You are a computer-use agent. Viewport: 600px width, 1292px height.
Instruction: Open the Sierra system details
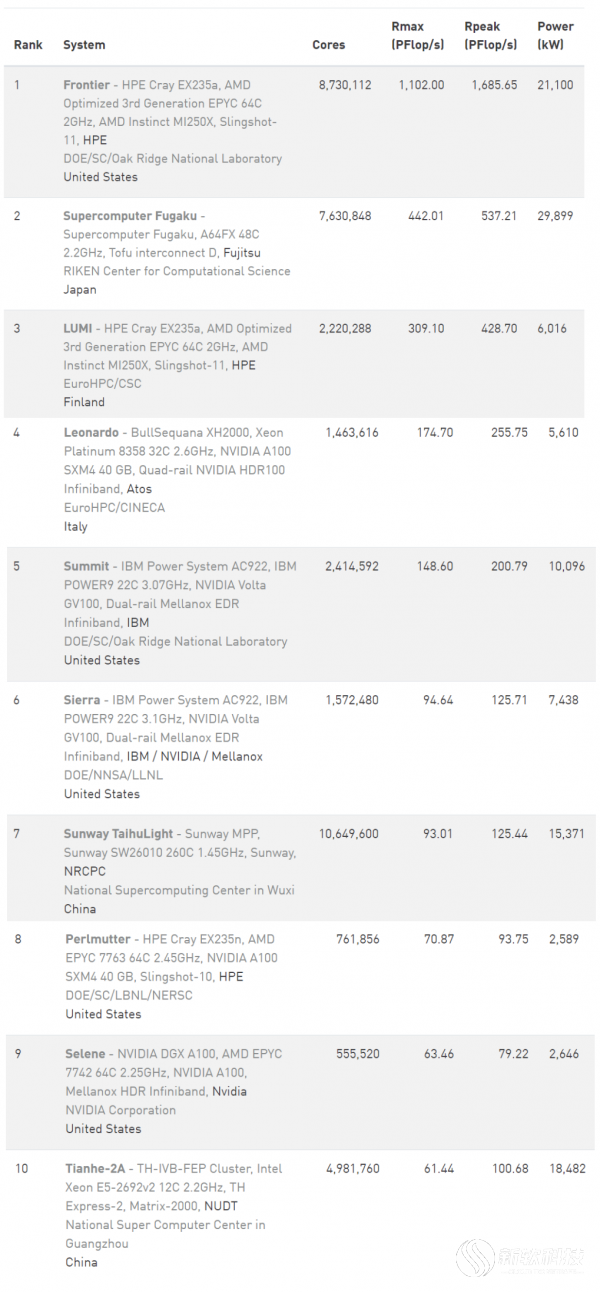[x=83, y=700]
